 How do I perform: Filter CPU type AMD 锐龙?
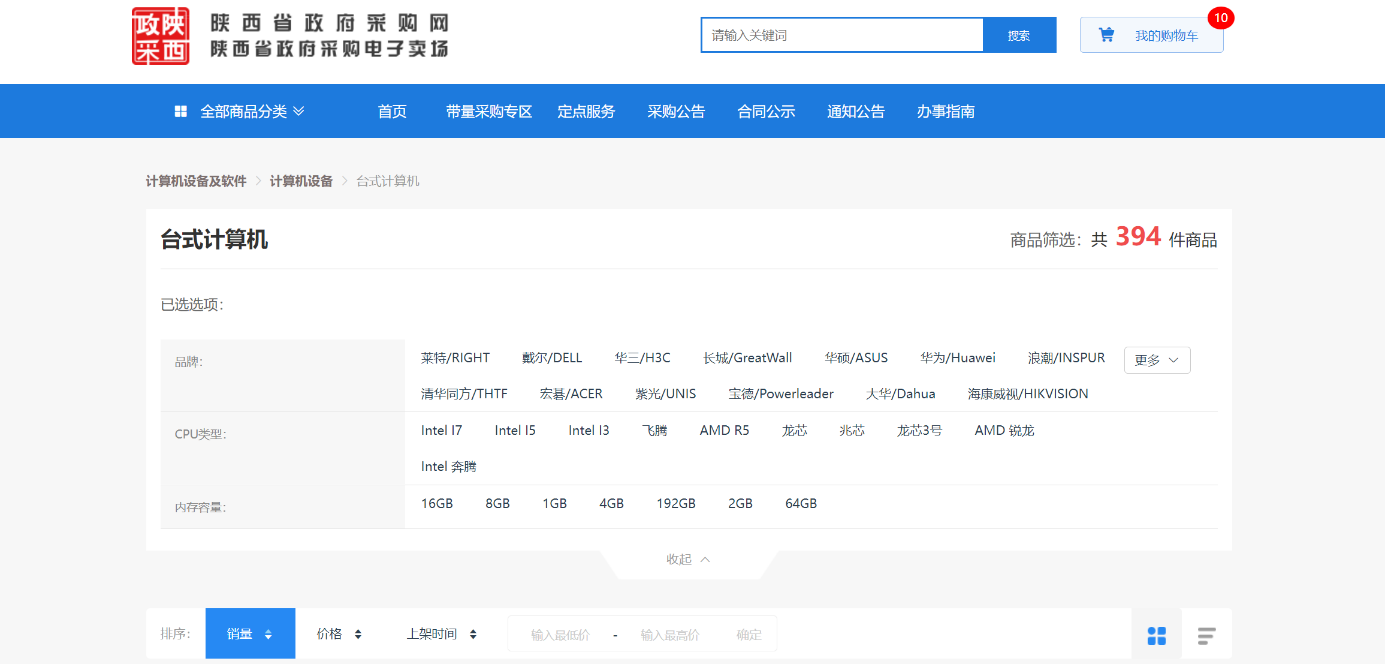tap(1004, 431)
